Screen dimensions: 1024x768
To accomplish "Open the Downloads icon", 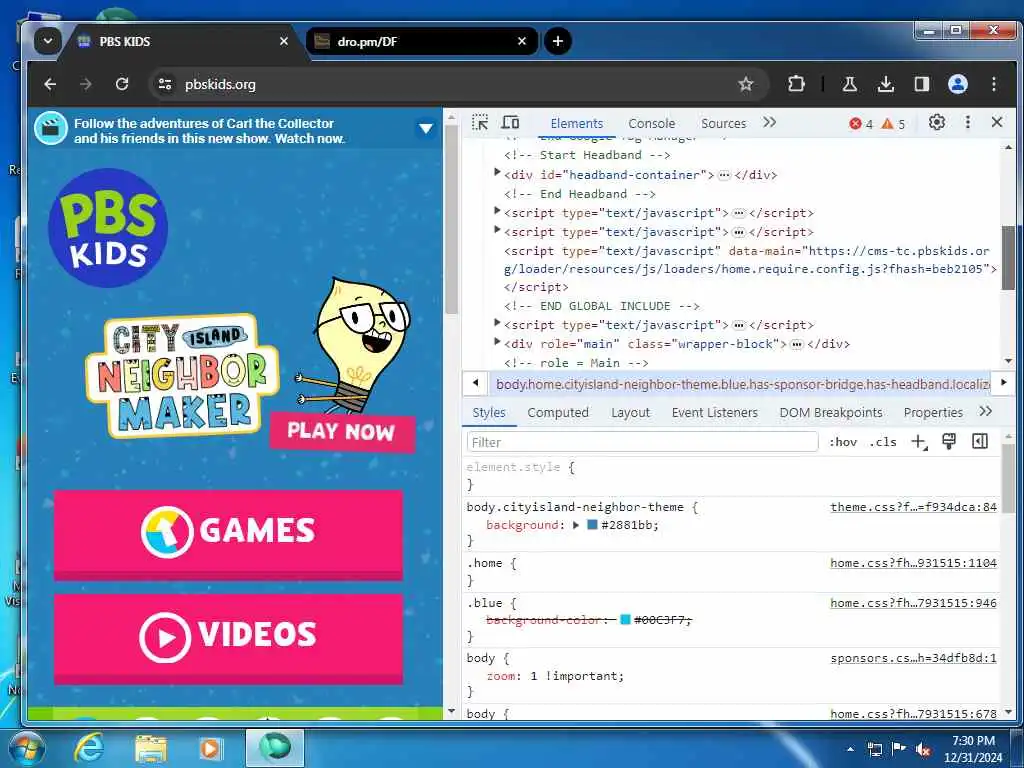I will click(886, 84).
